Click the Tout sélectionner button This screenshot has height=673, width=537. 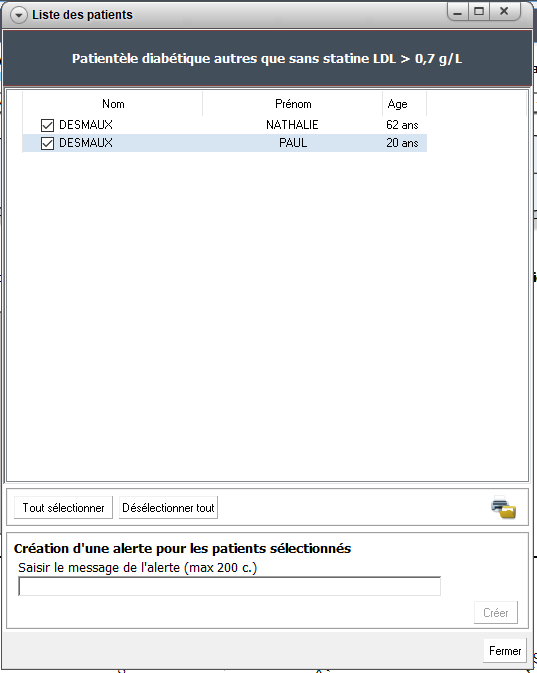point(63,508)
